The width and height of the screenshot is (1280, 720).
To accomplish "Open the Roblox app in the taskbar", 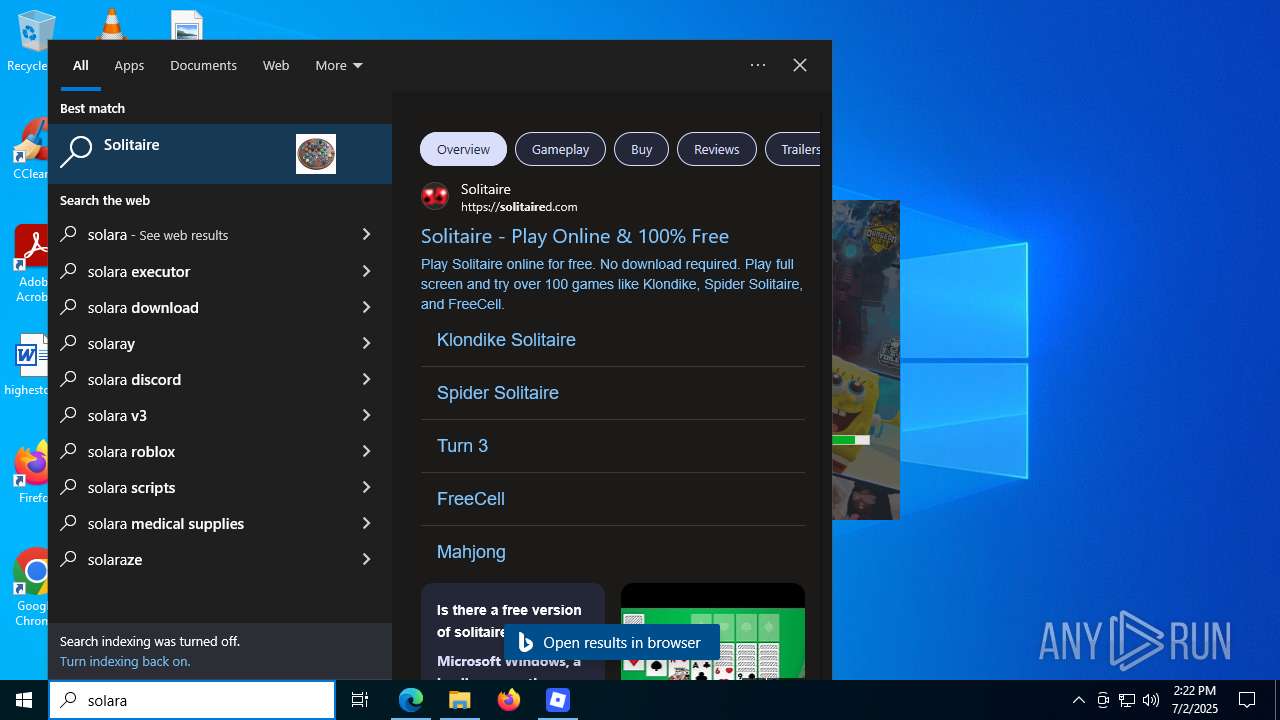I will coord(558,700).
